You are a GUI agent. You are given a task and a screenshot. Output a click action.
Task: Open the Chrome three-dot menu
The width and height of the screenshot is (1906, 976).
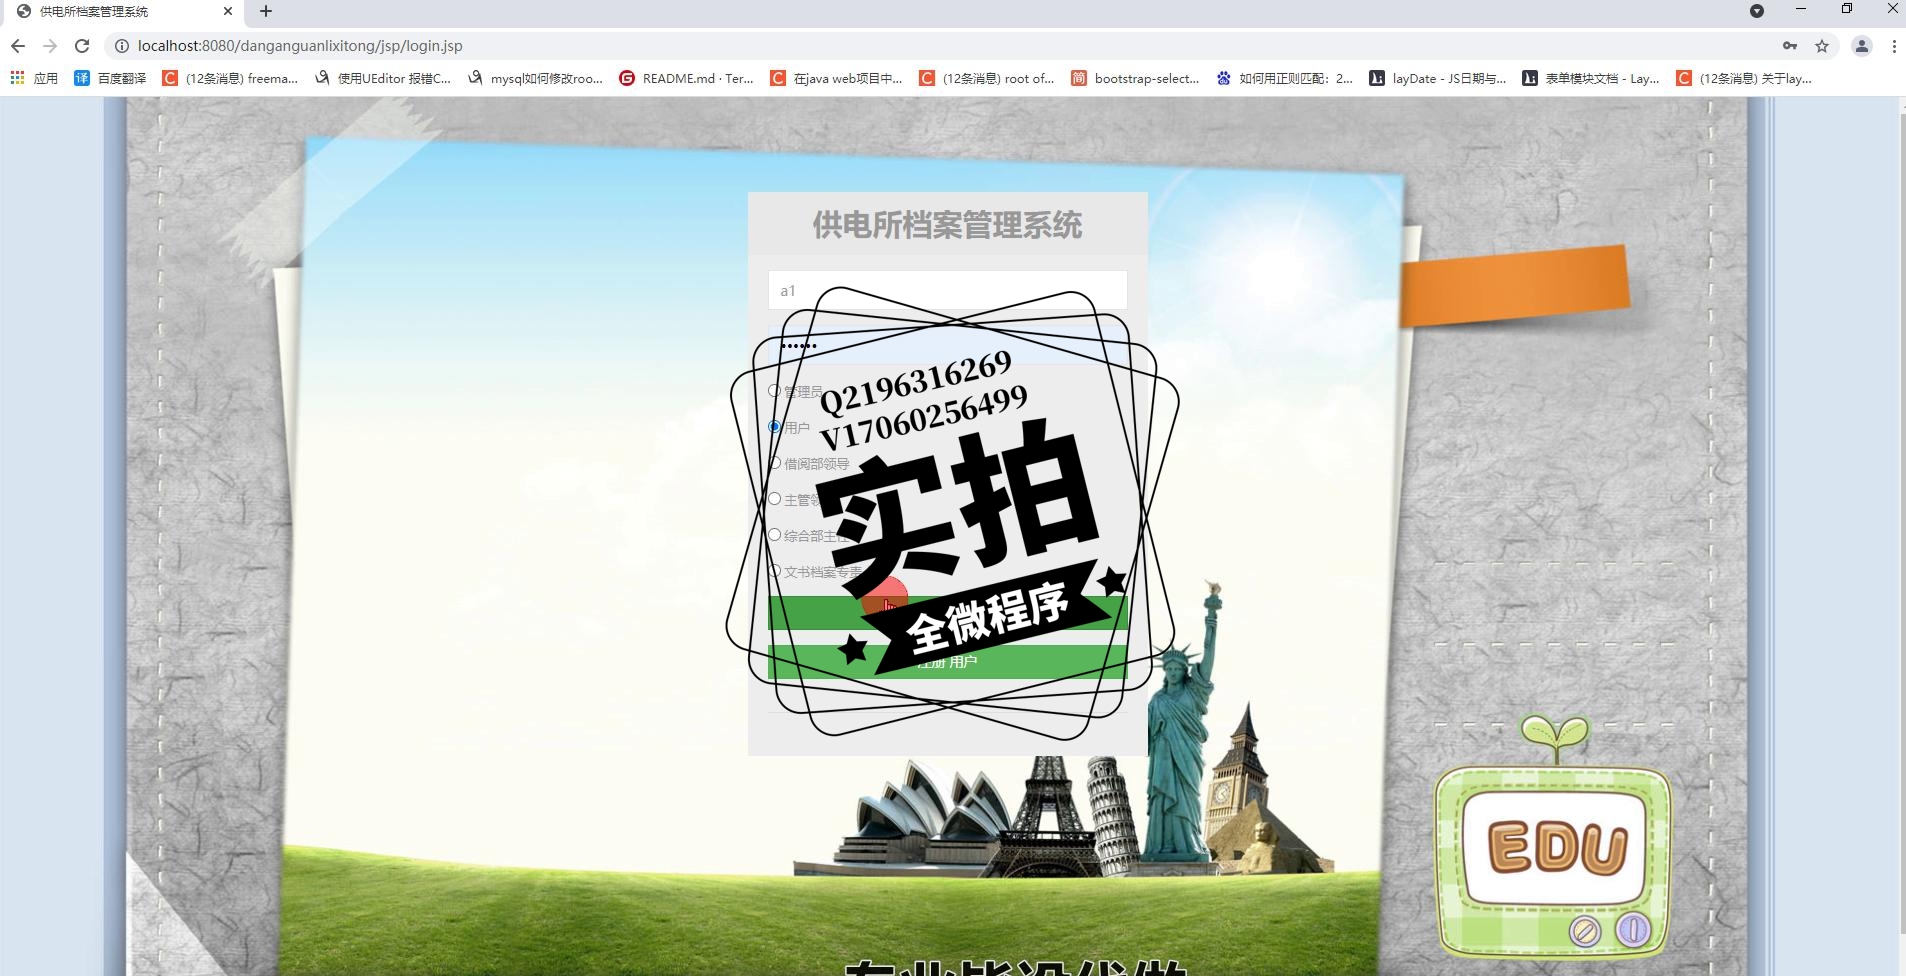pos(1894,46)
